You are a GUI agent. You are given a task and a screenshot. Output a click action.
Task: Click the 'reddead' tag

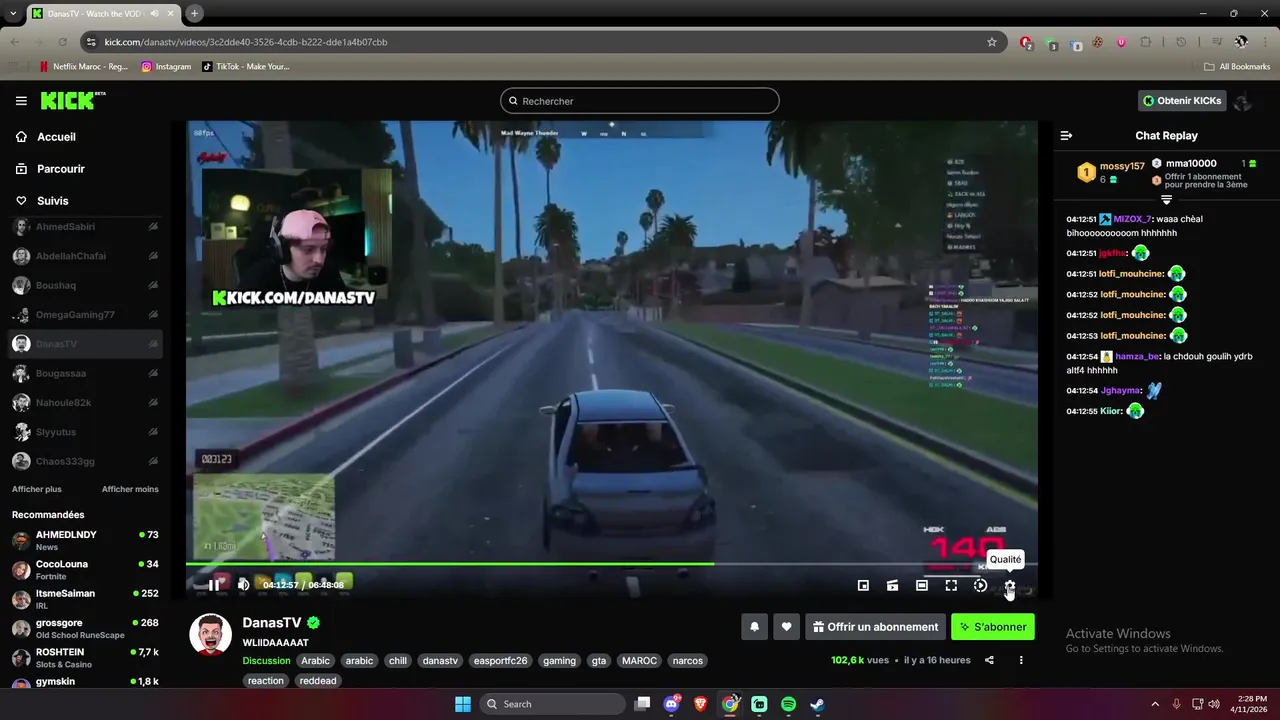(318, 681)
